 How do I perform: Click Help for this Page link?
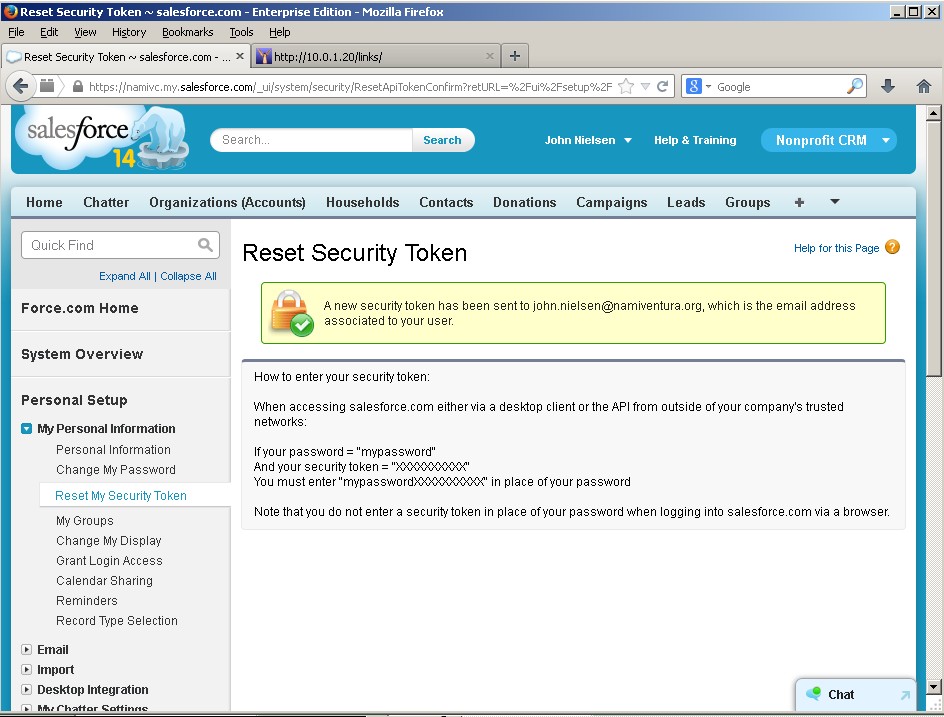[x=836, y=248]
